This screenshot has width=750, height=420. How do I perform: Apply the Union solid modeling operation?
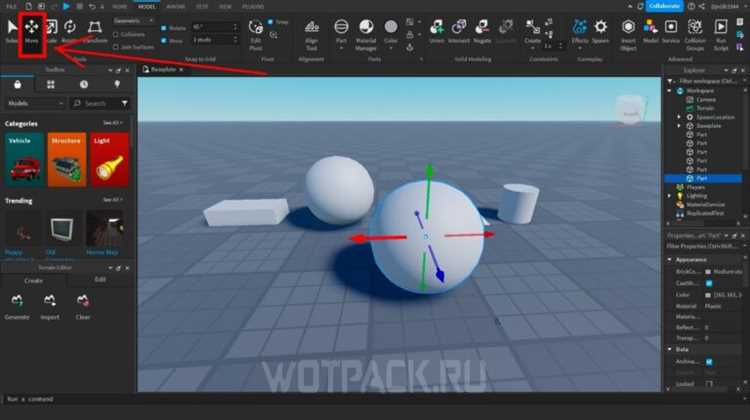(436, 27)
